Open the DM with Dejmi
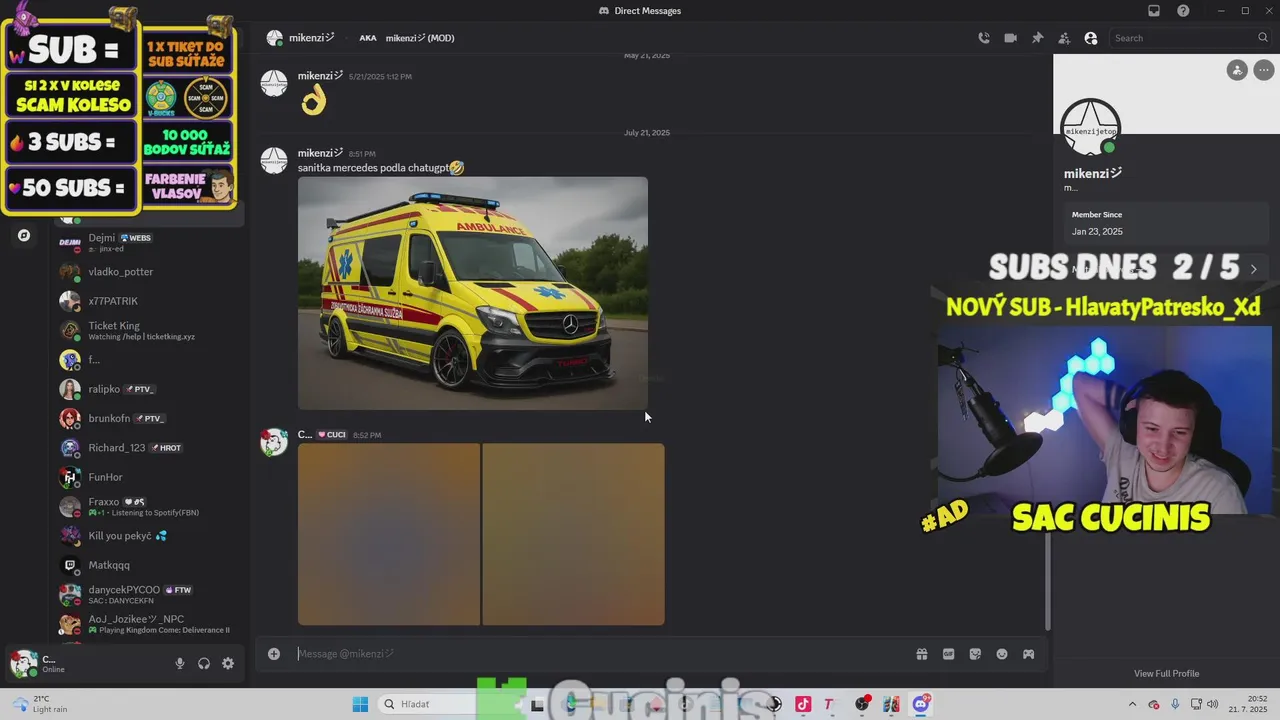 147,242
